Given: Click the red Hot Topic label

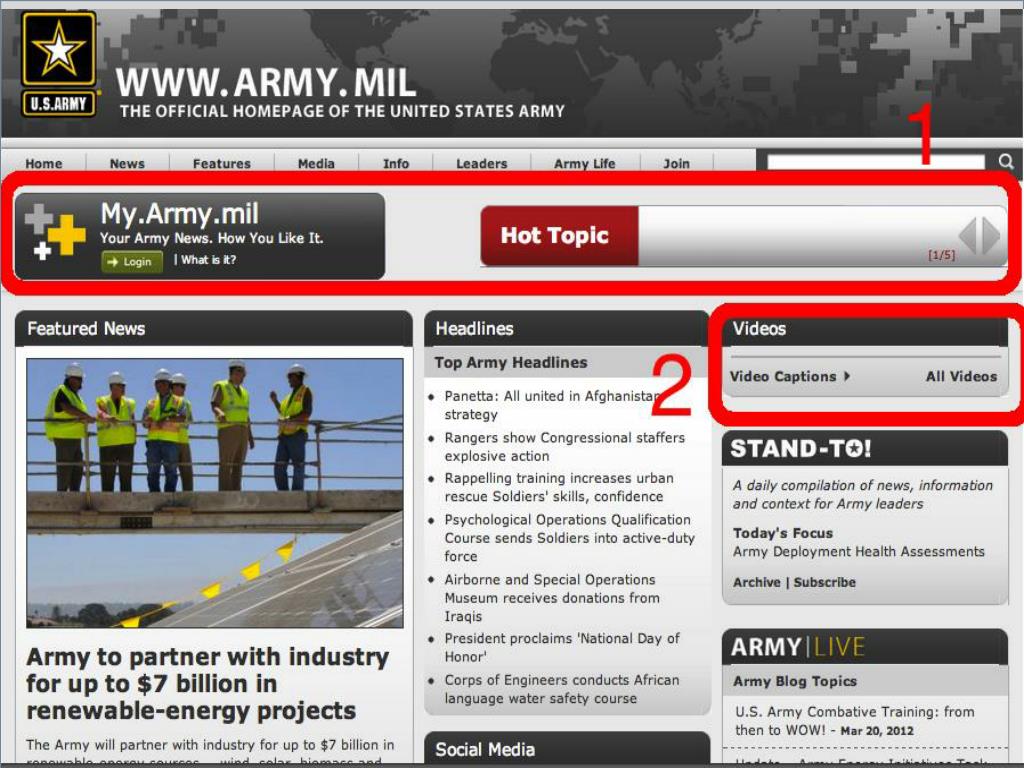Looking at the screenshot, I should pos(559,236).
